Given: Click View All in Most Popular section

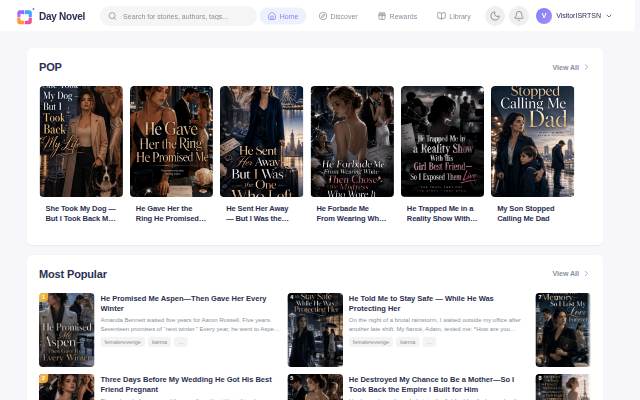Looking at the screenshot, I should 565,273.
